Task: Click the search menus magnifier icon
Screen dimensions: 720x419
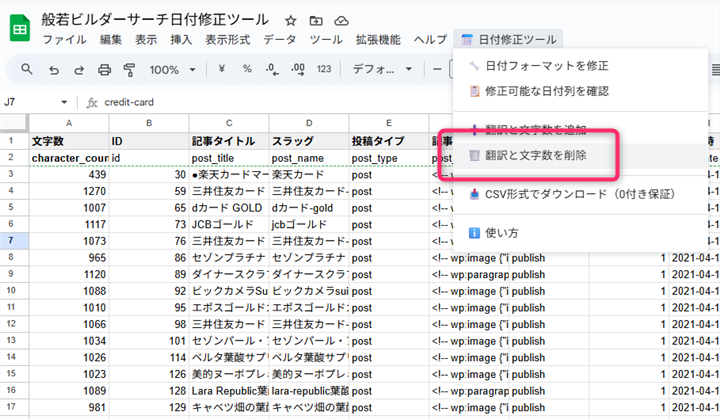Action: coord(27,69)
